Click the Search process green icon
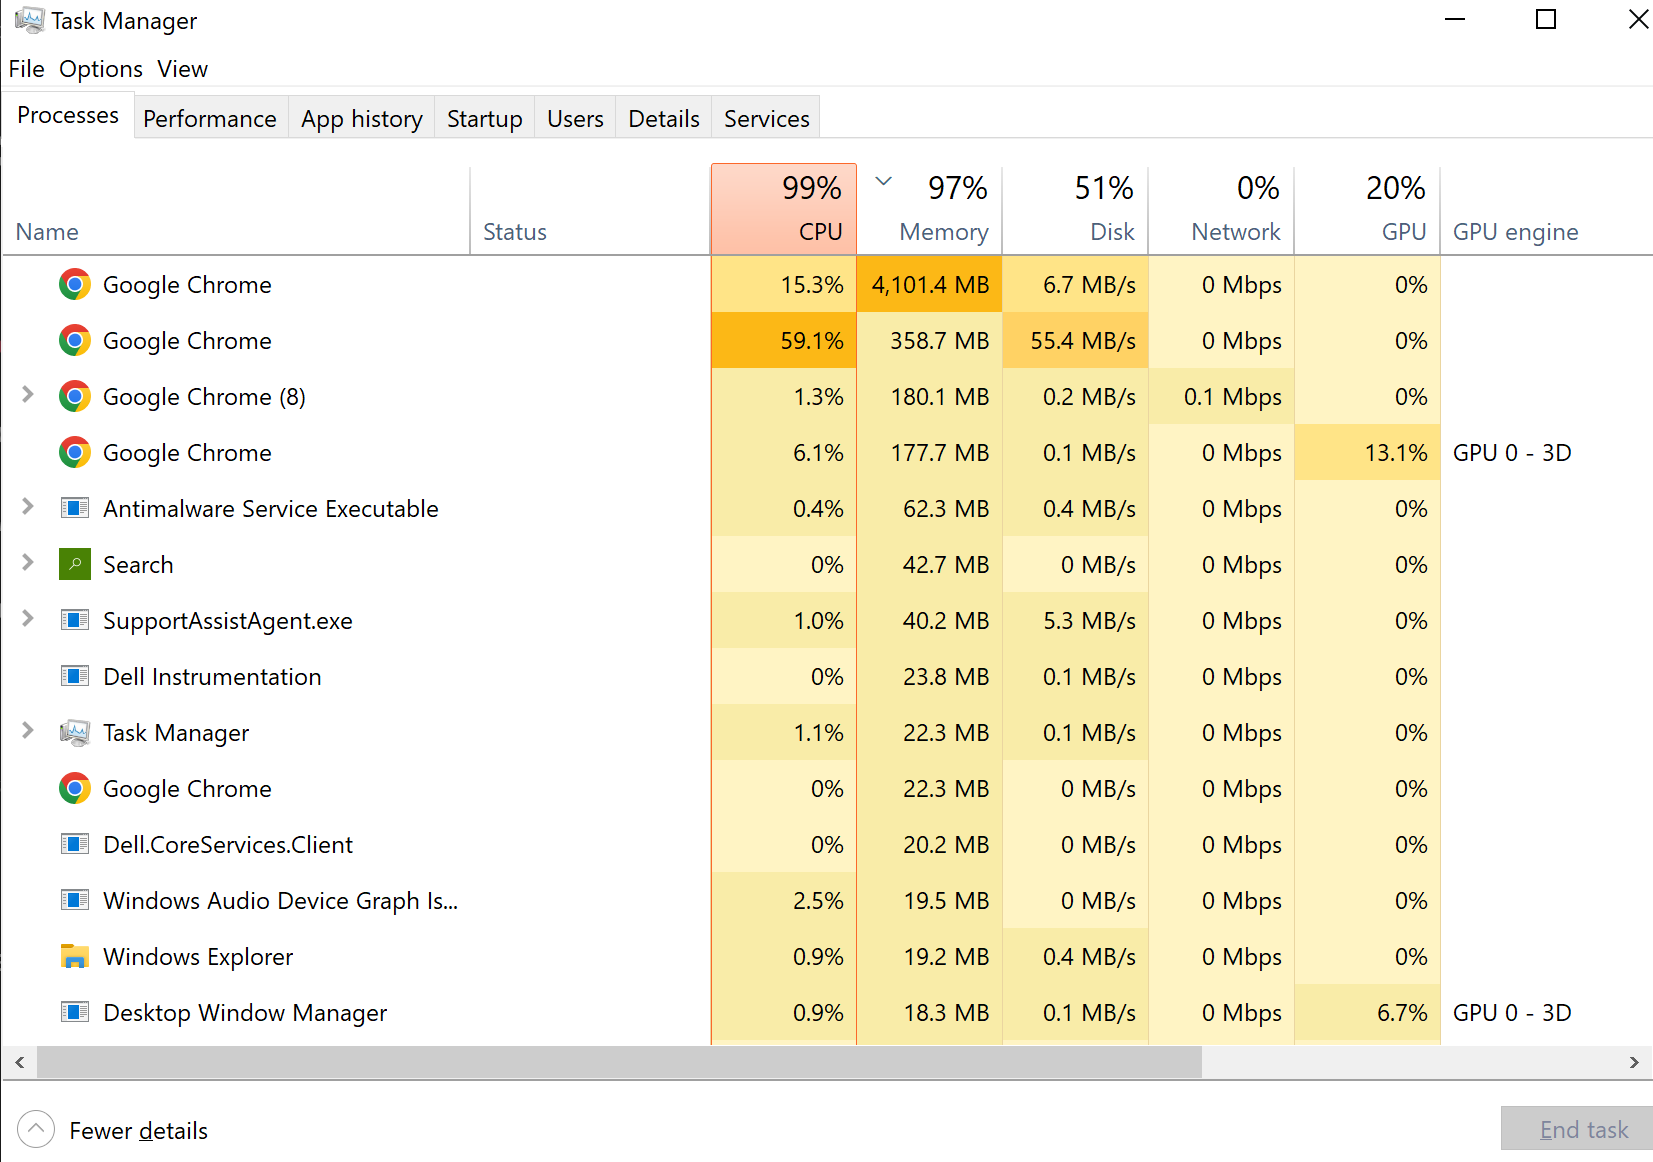The width and height of the screenshot is (1653, 1162). tap(75, 564)
